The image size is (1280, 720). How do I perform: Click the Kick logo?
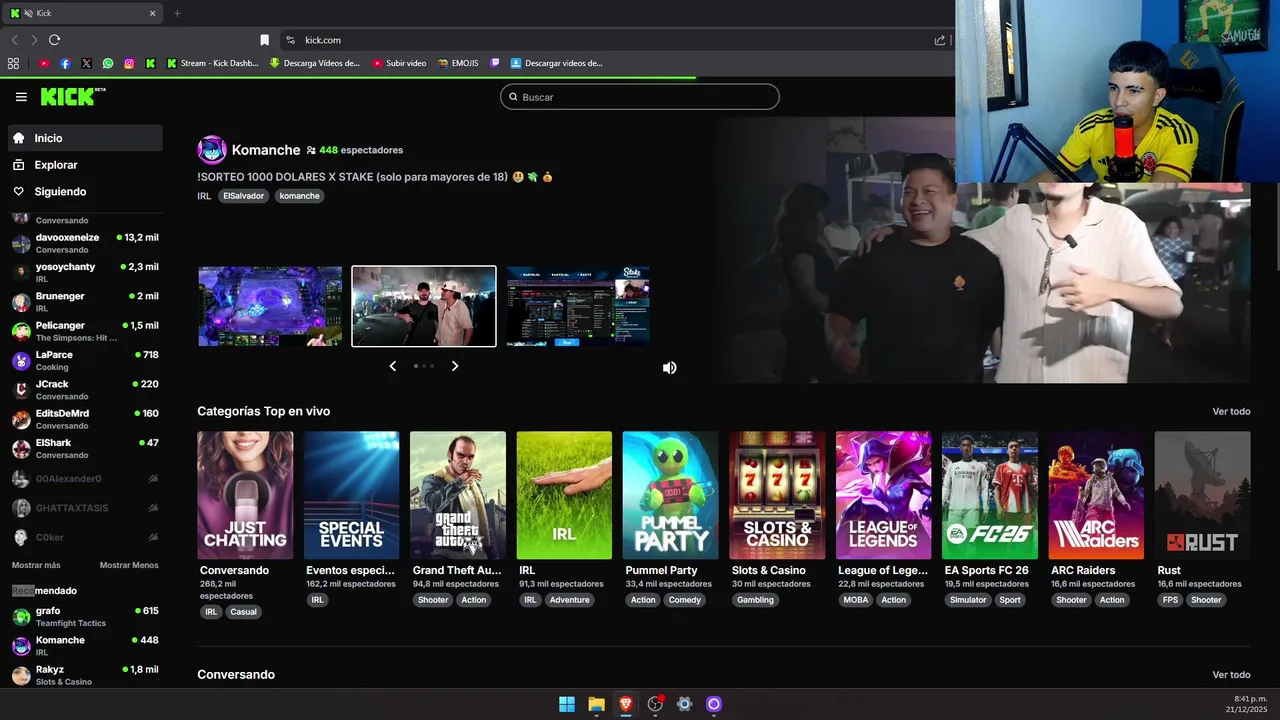click(72, 96)
